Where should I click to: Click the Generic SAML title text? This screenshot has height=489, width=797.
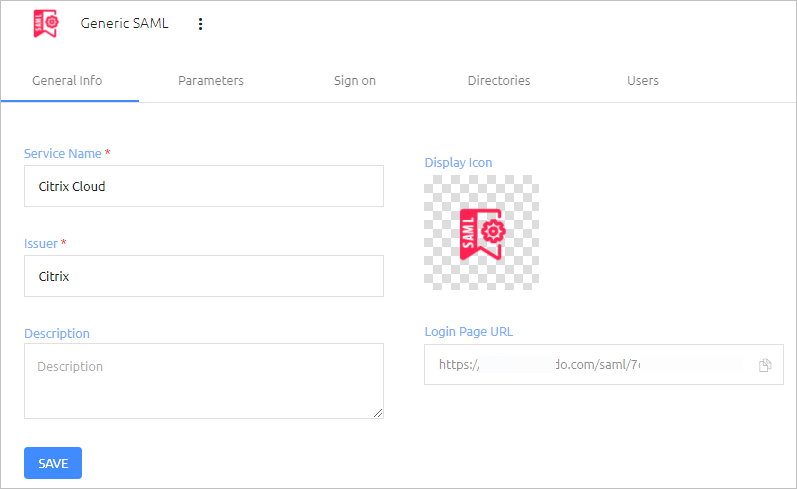coord(125,23)
